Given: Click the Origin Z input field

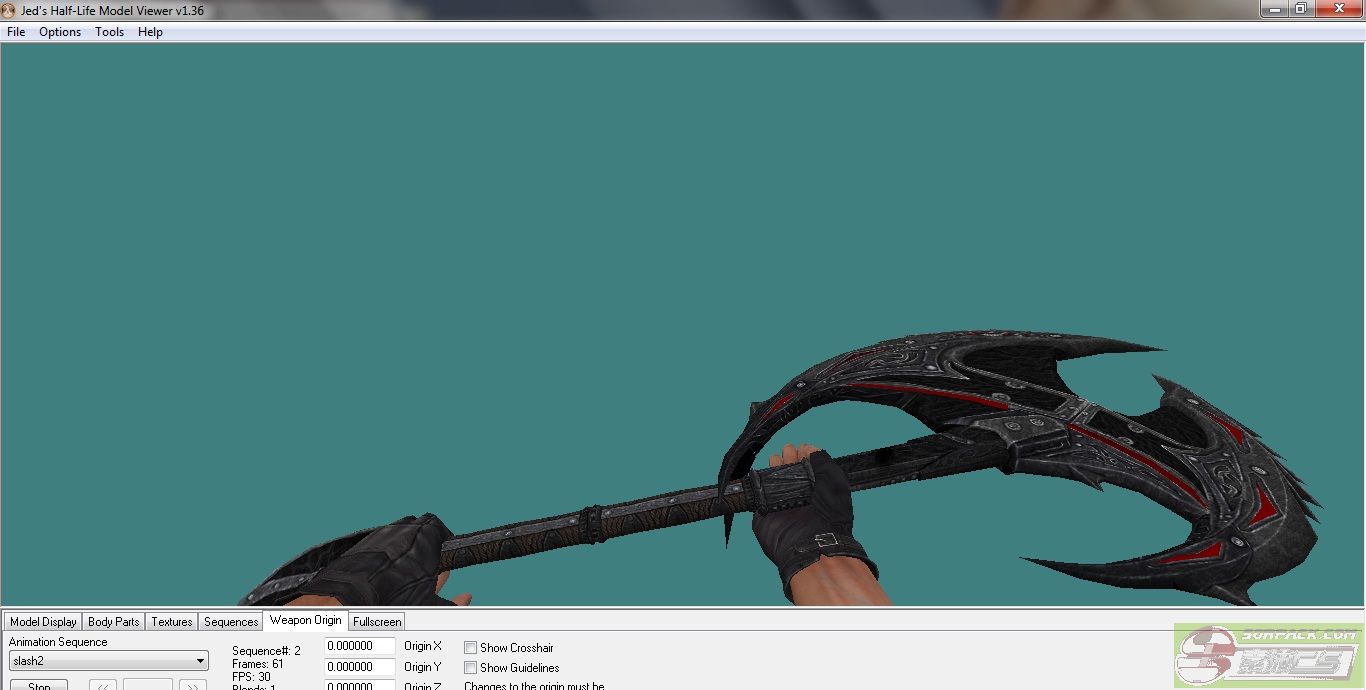Looking at the screenshot, I should (x=360, y=685).
